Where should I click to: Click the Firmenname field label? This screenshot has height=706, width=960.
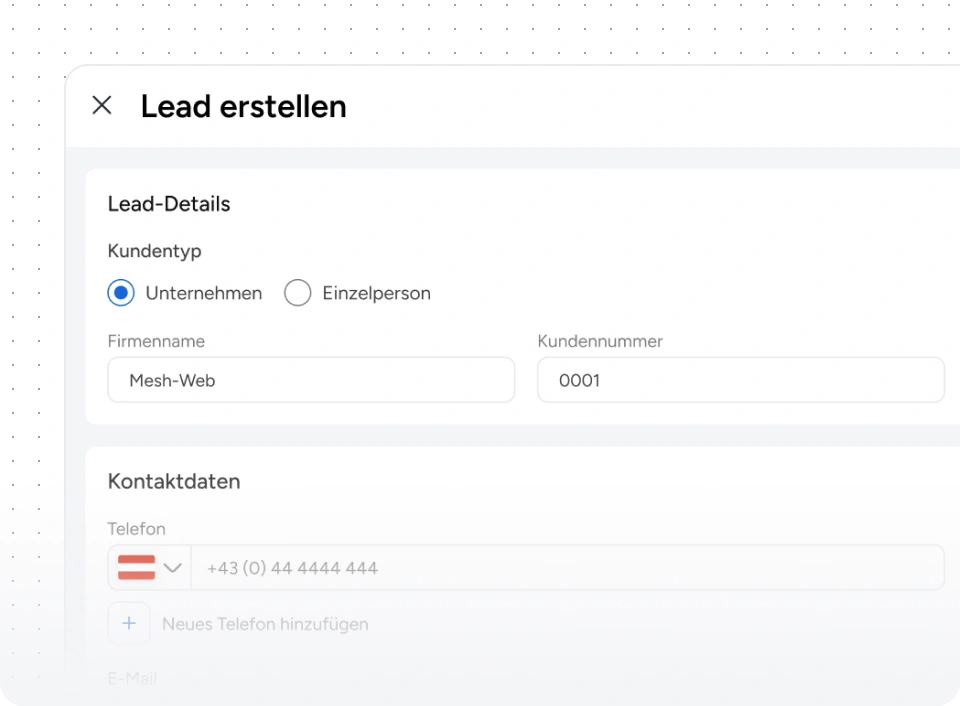[156, 341]
